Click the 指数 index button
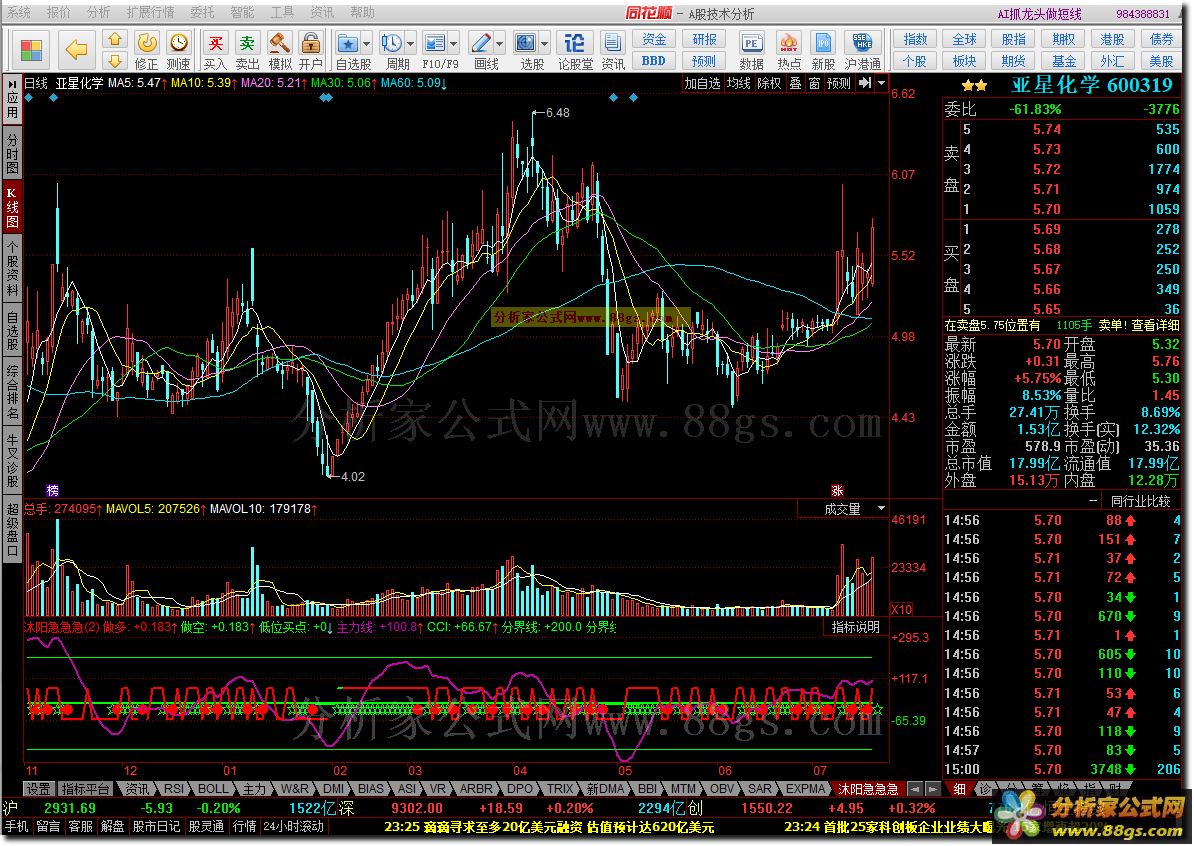 point(915,39)
